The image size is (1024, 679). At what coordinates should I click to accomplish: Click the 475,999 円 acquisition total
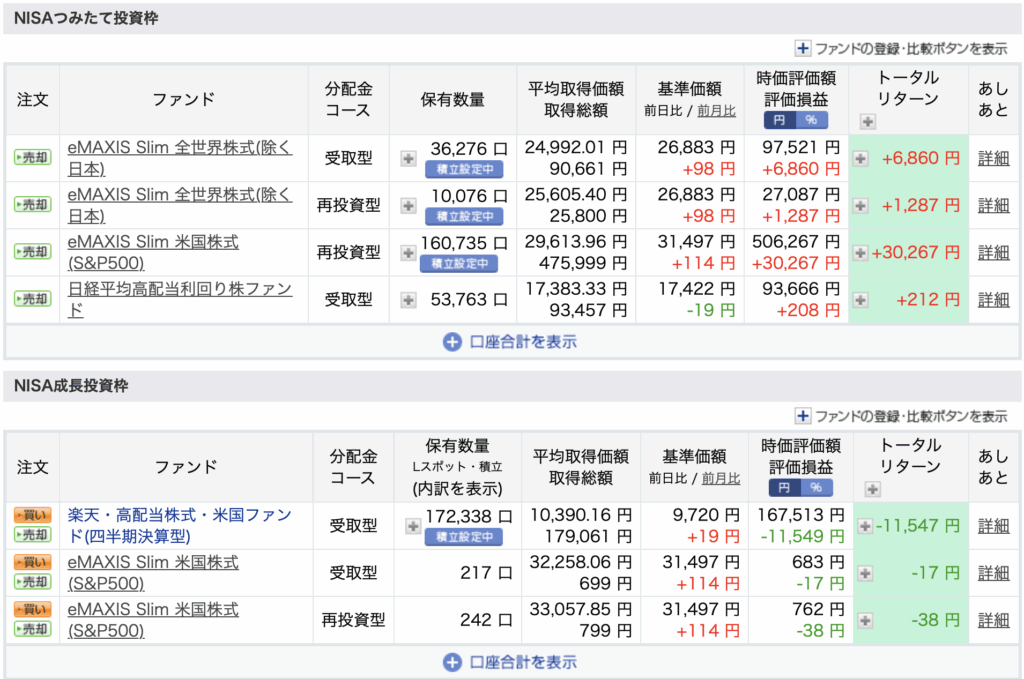(583, 263)
